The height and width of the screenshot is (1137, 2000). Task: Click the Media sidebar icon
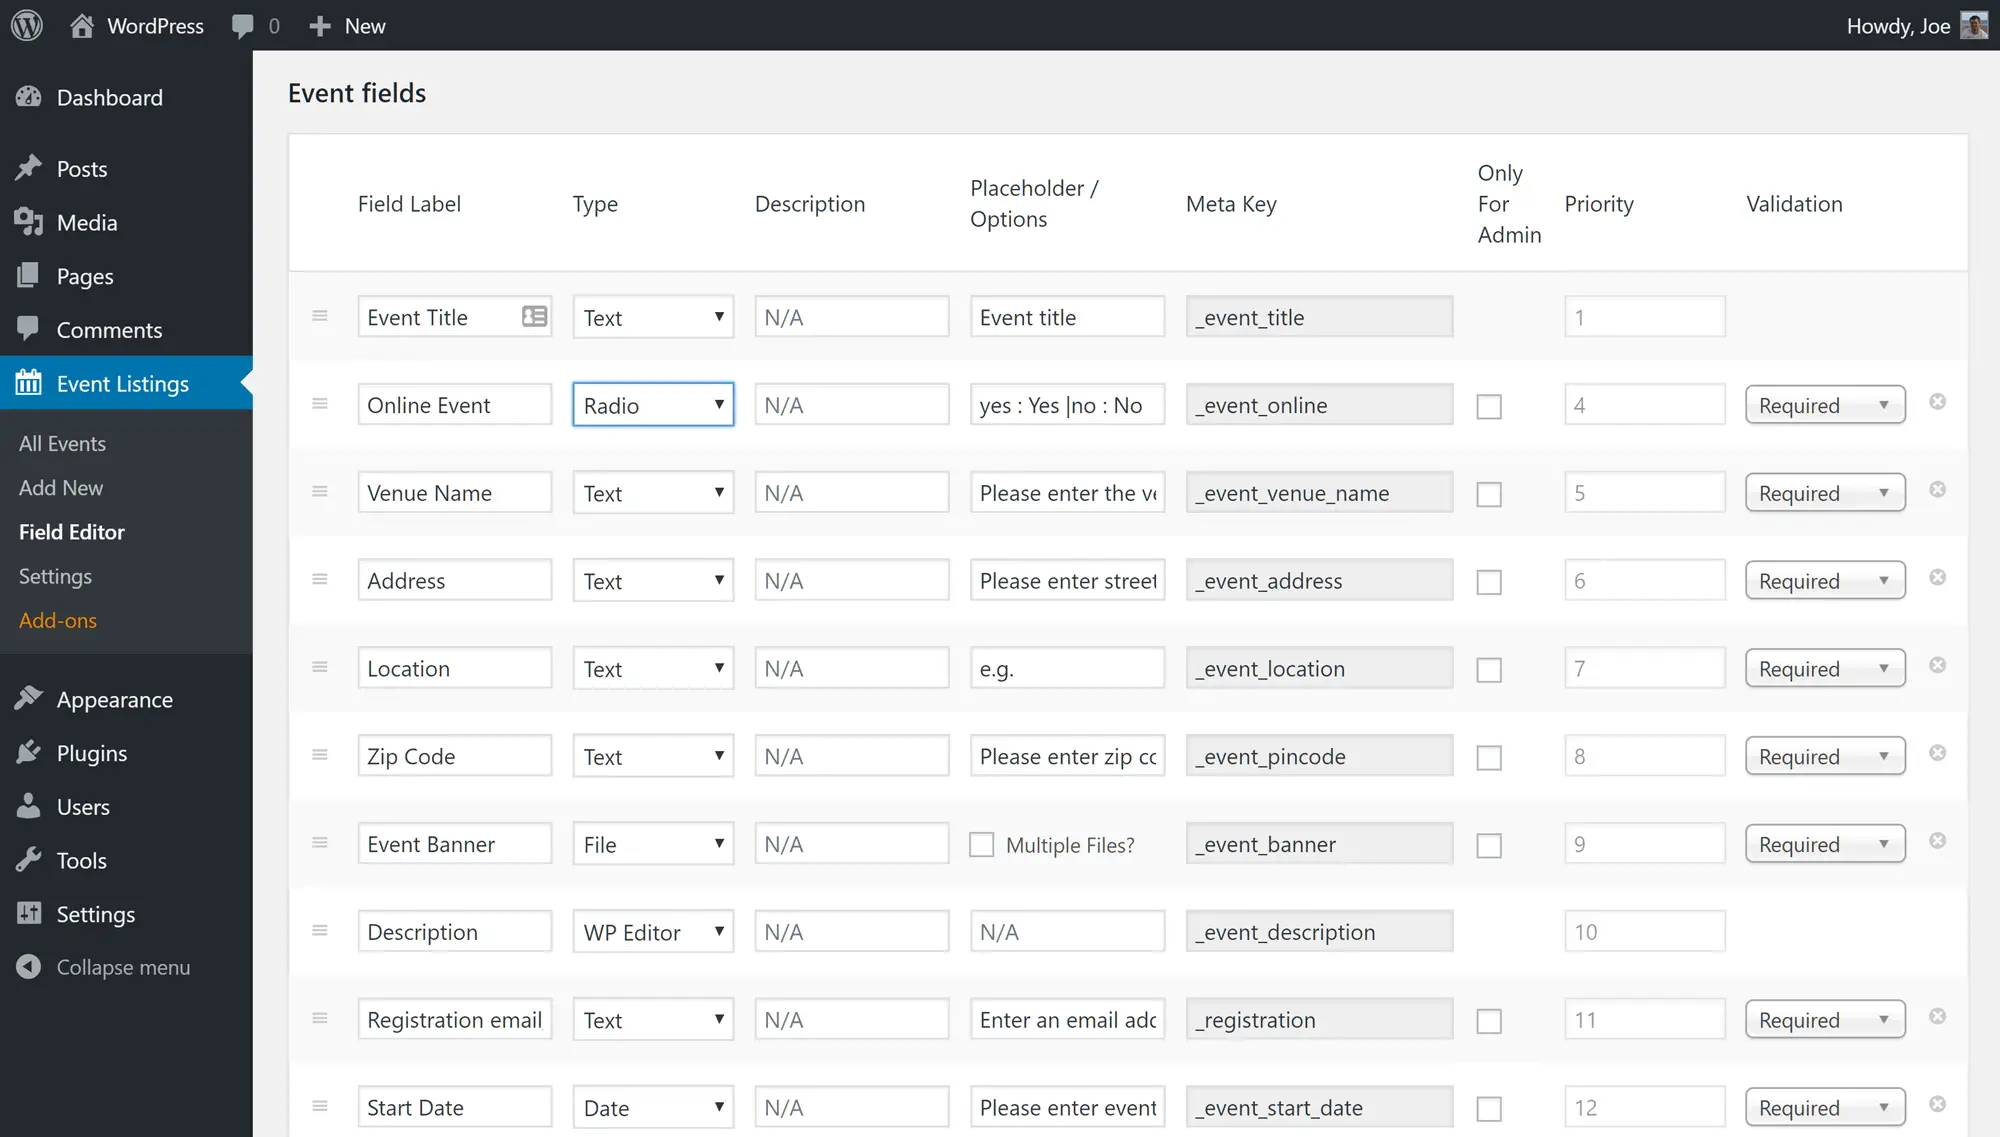pyautogui.click(x=27, y=222)
